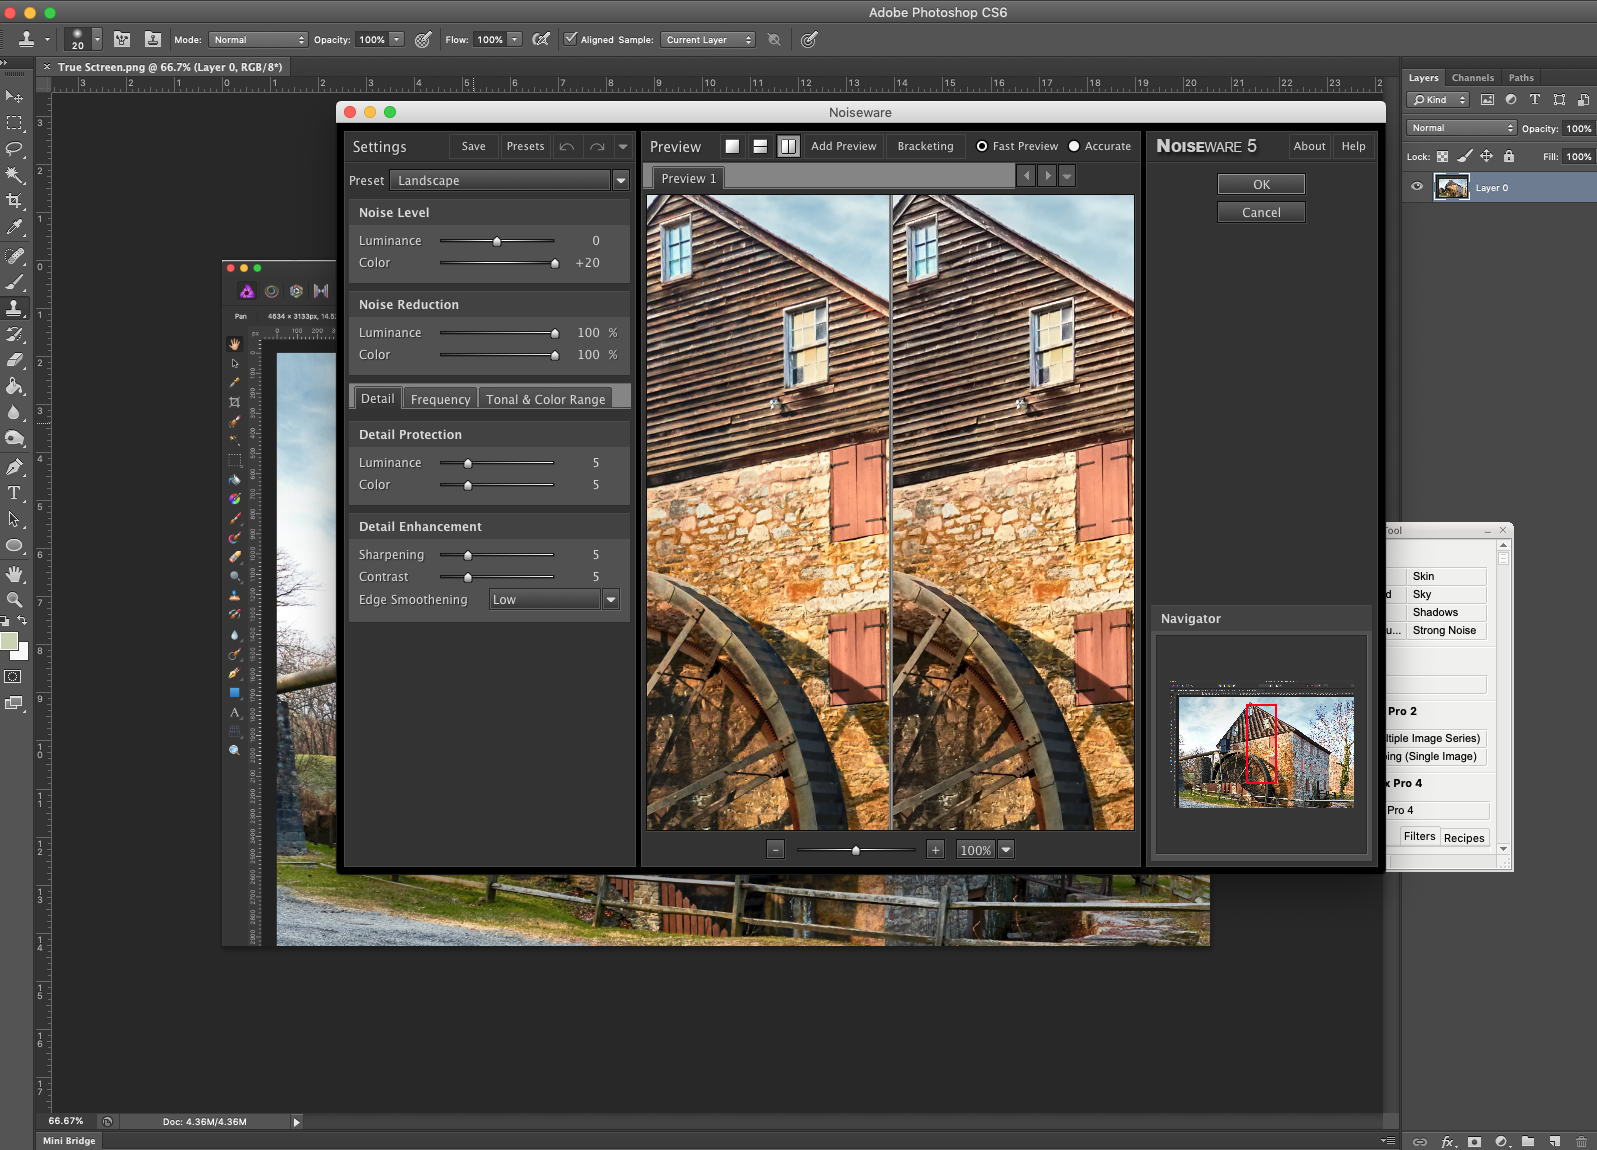This screenshot has width=1597, height=1150.
Task: Open the settings history dropdown arrow
Action: 623,147
